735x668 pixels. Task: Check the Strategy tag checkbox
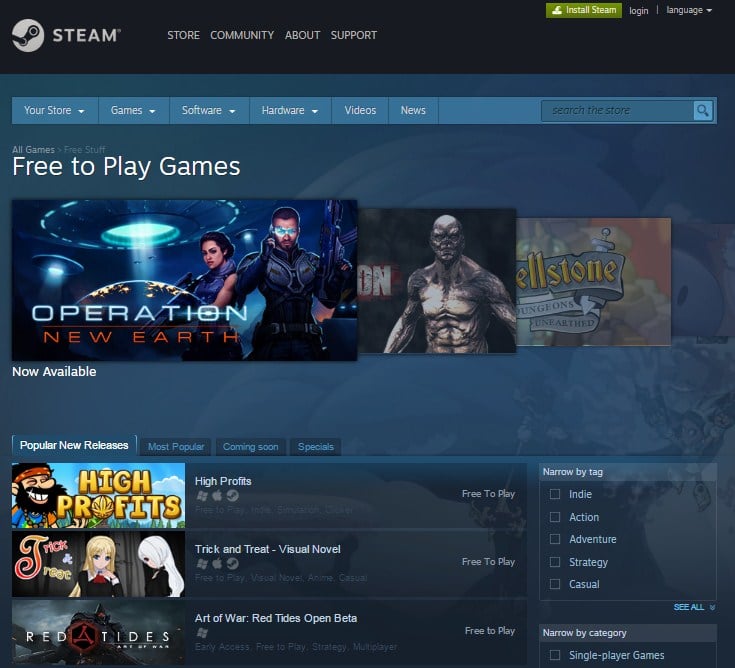coord(555,562)
